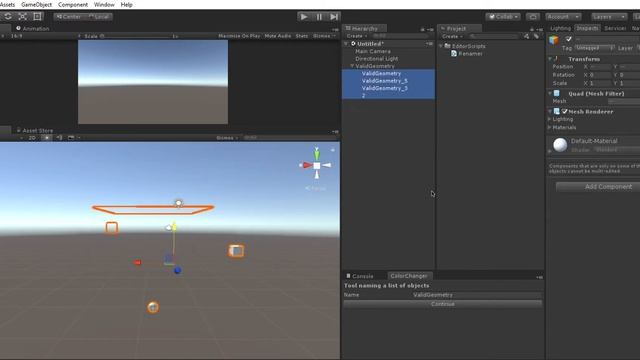
Task: Click the Scene gizmo lock icon
Action: (x=333, y=150)
